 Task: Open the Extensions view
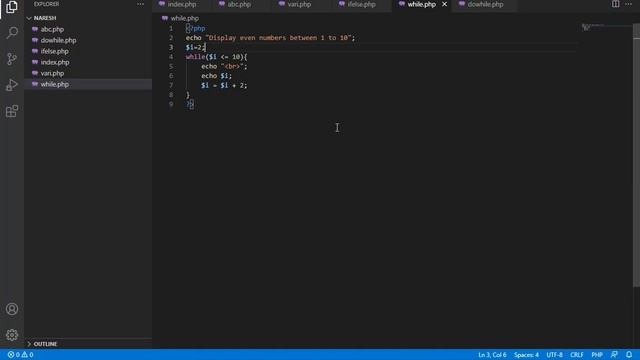(12, 111)
